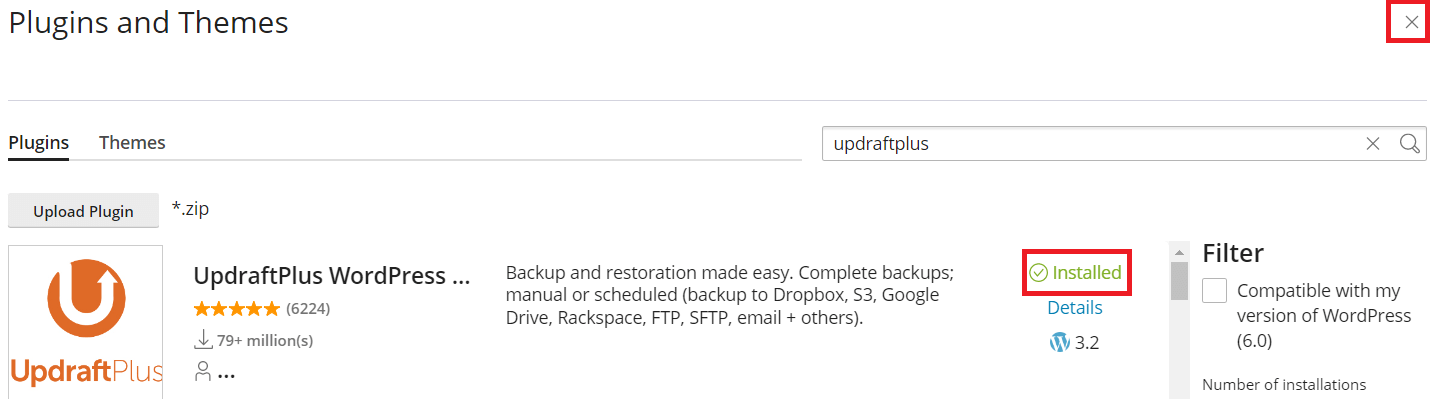Click the plugin list scrollbar thumb
The height and width of the screenshot is (399, 1434).
click(1179, 281)
